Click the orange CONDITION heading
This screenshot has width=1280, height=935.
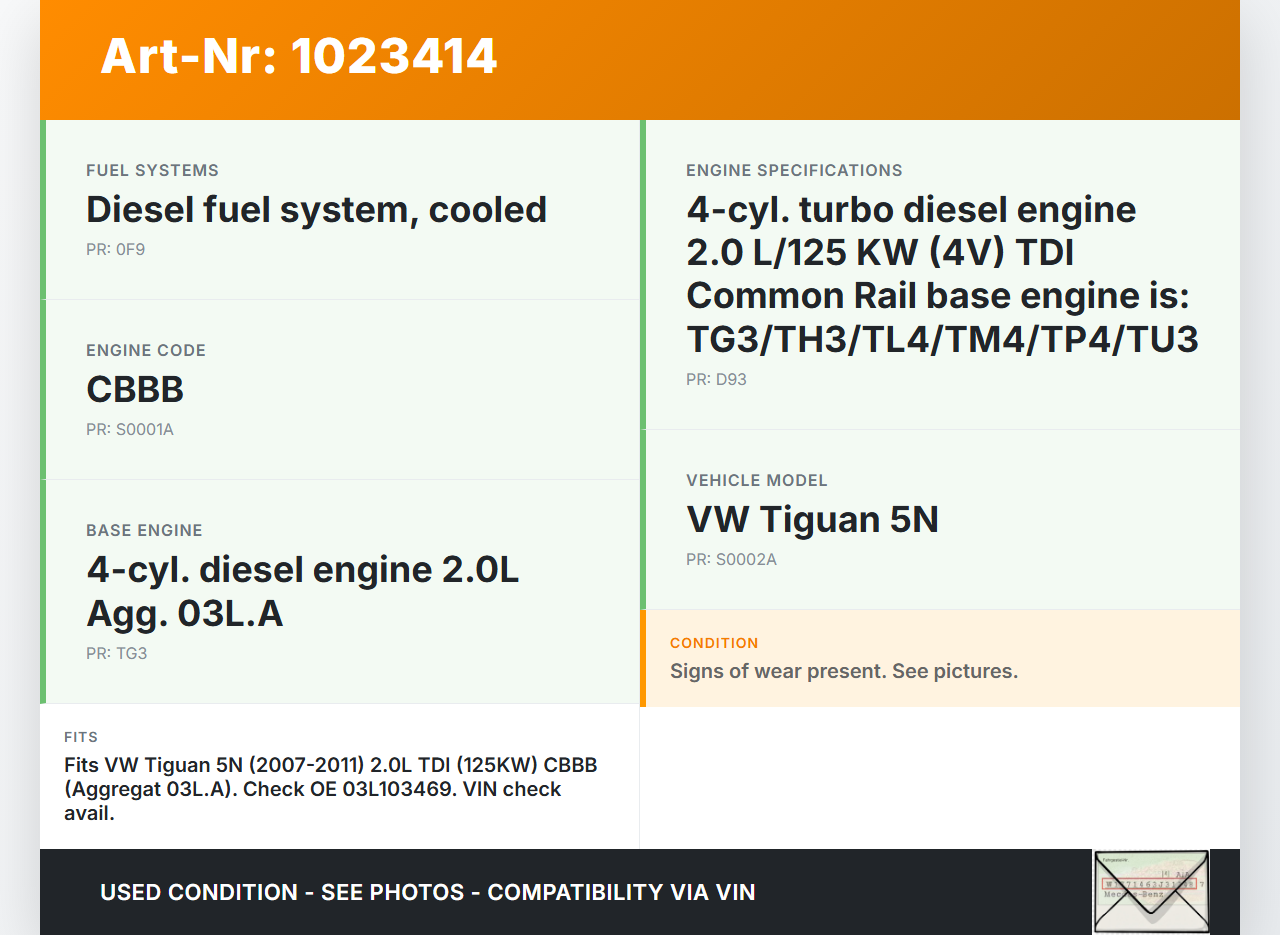coord(714,643)
